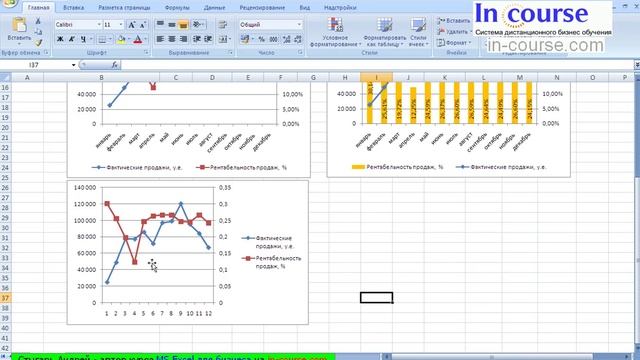Center text horizontally
This screenshot has width=640, height=360.
(x=172, y=39)
